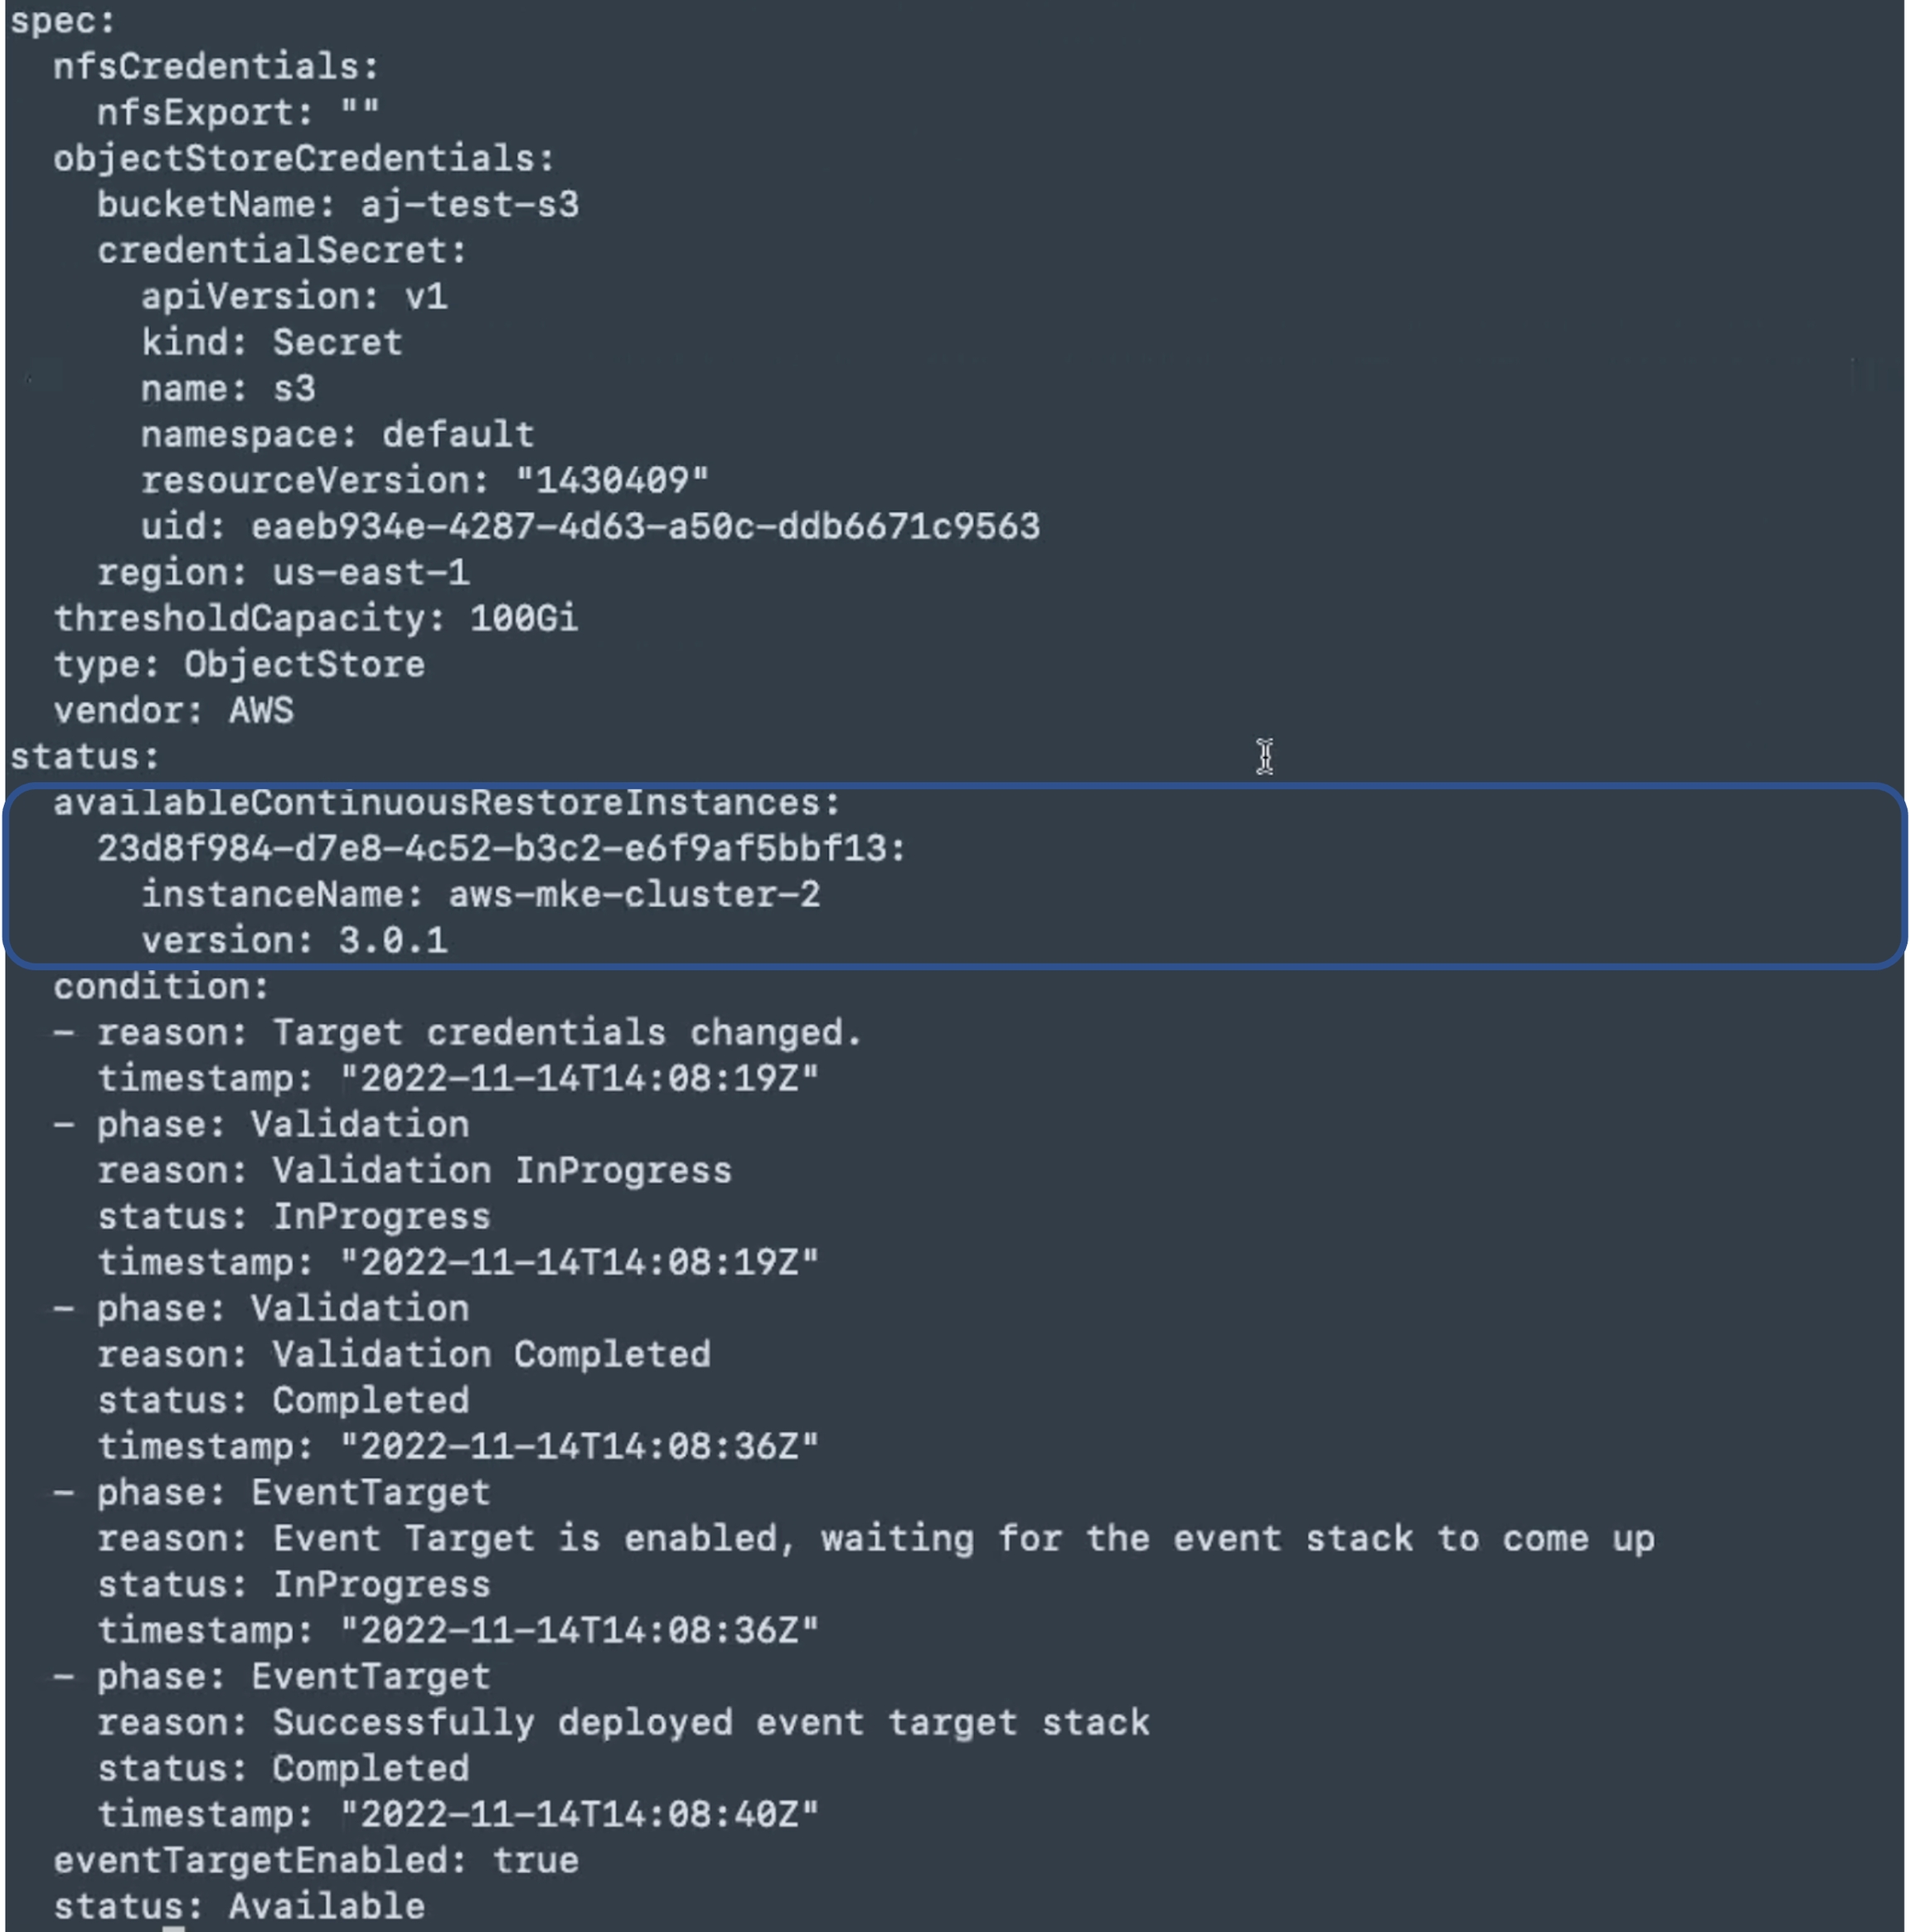The width and height of the screenshot is (1910, 1932).
Task: Click the uid value starting with eaeb934e
Action: [645, 527]
